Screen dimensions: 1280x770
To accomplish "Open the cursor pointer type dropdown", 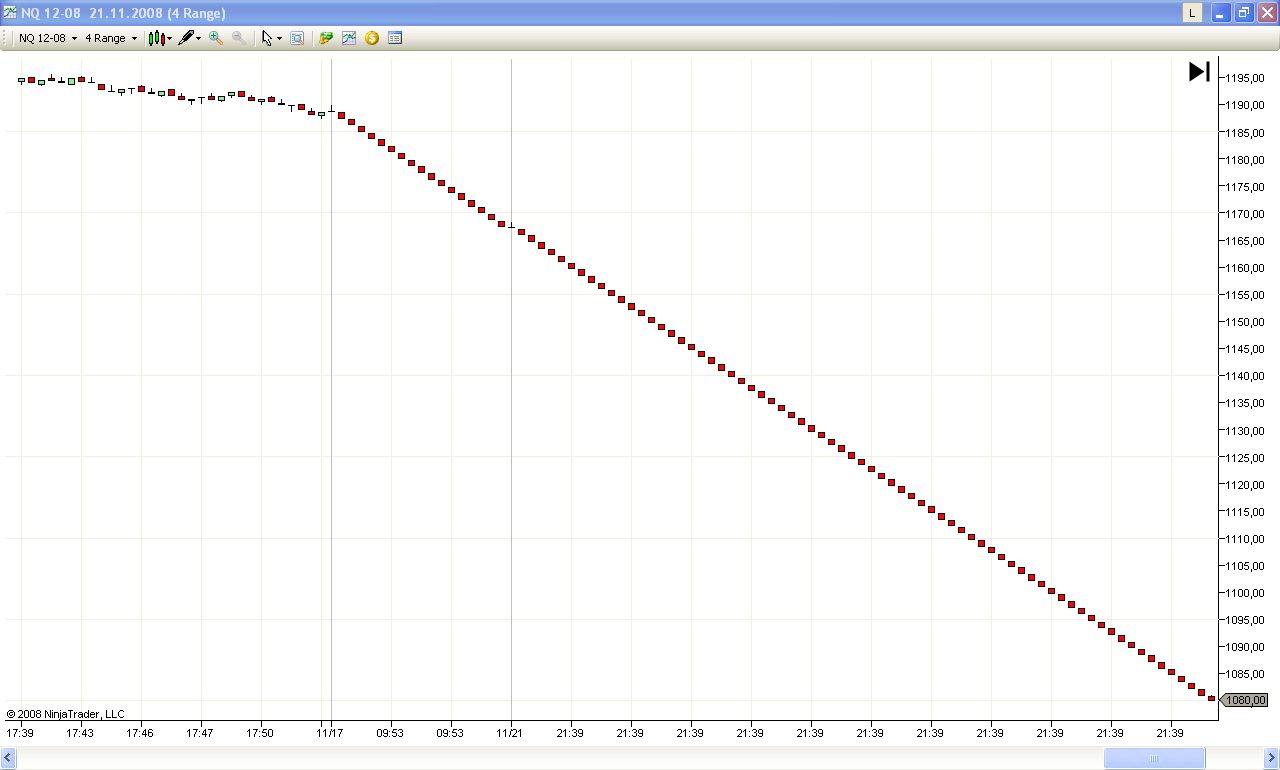I will tap(271, 38).
